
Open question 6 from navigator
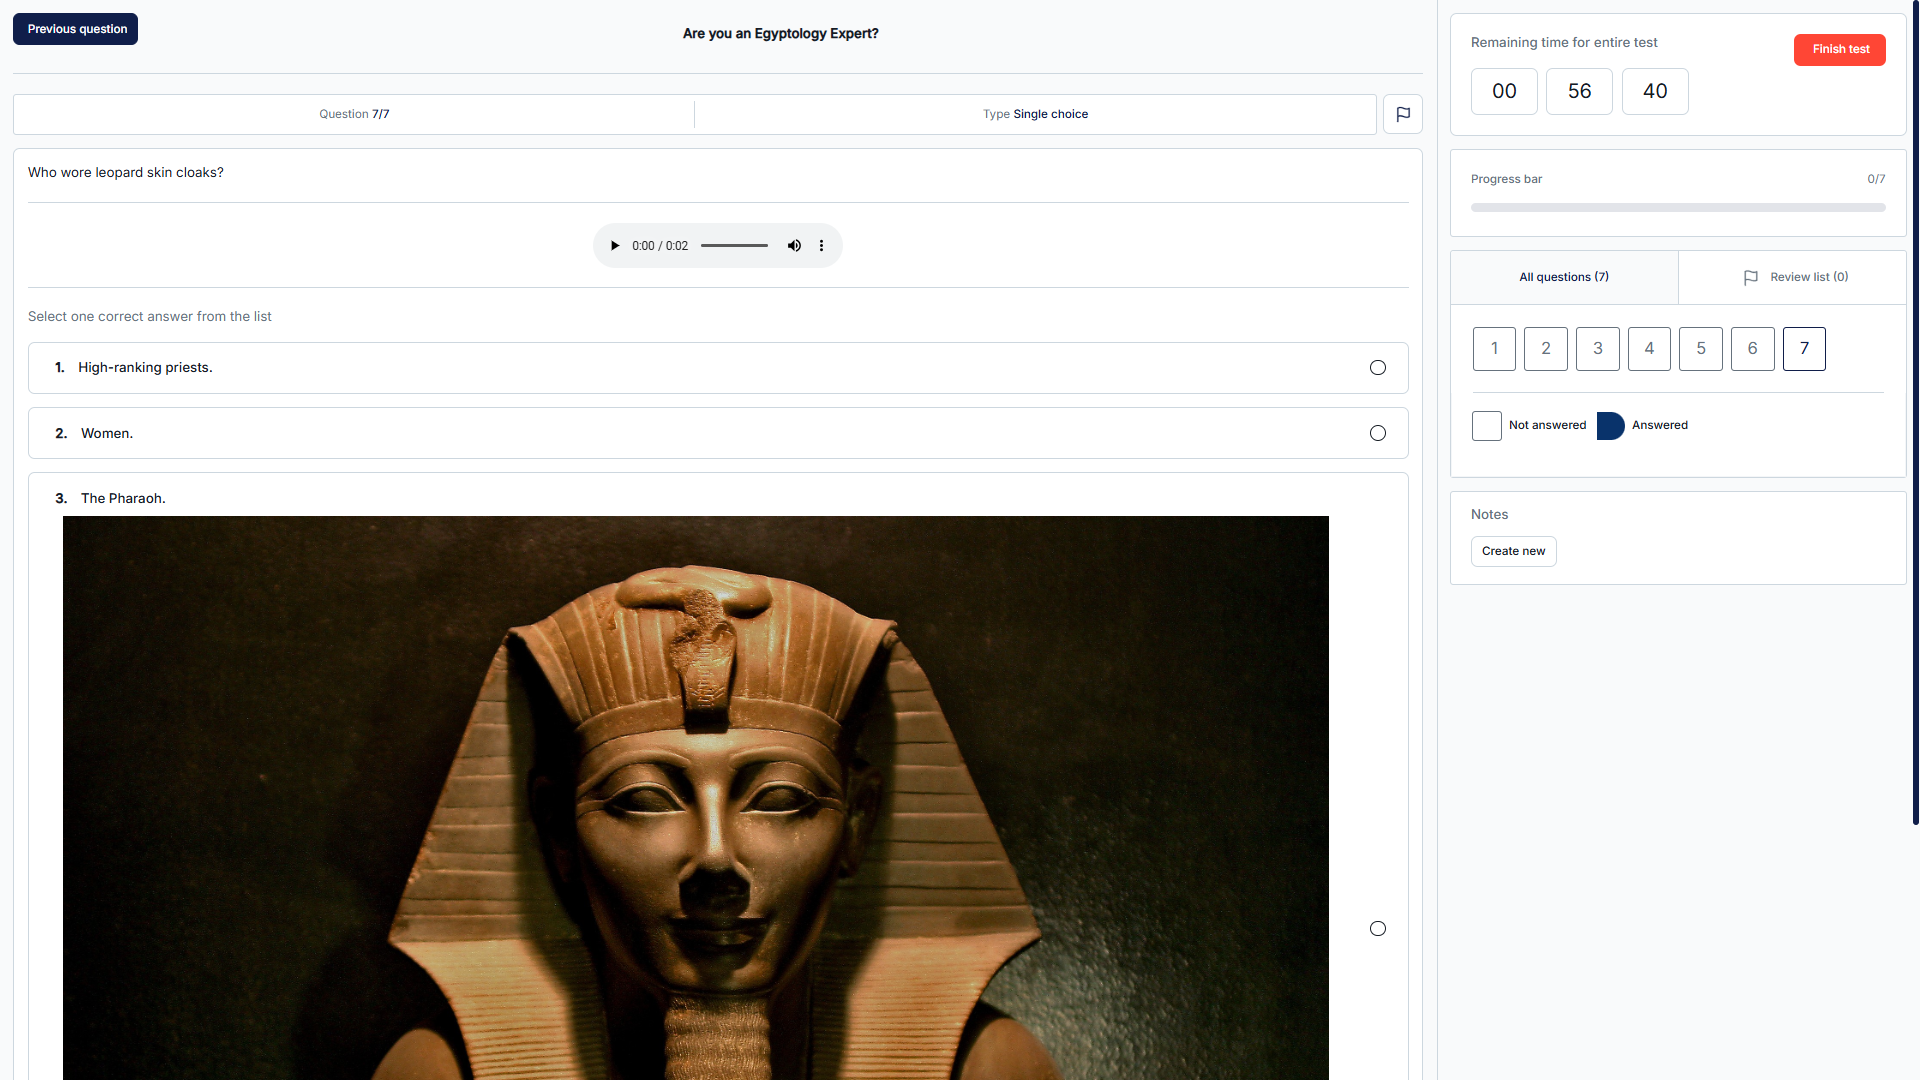coord(1752,349)
